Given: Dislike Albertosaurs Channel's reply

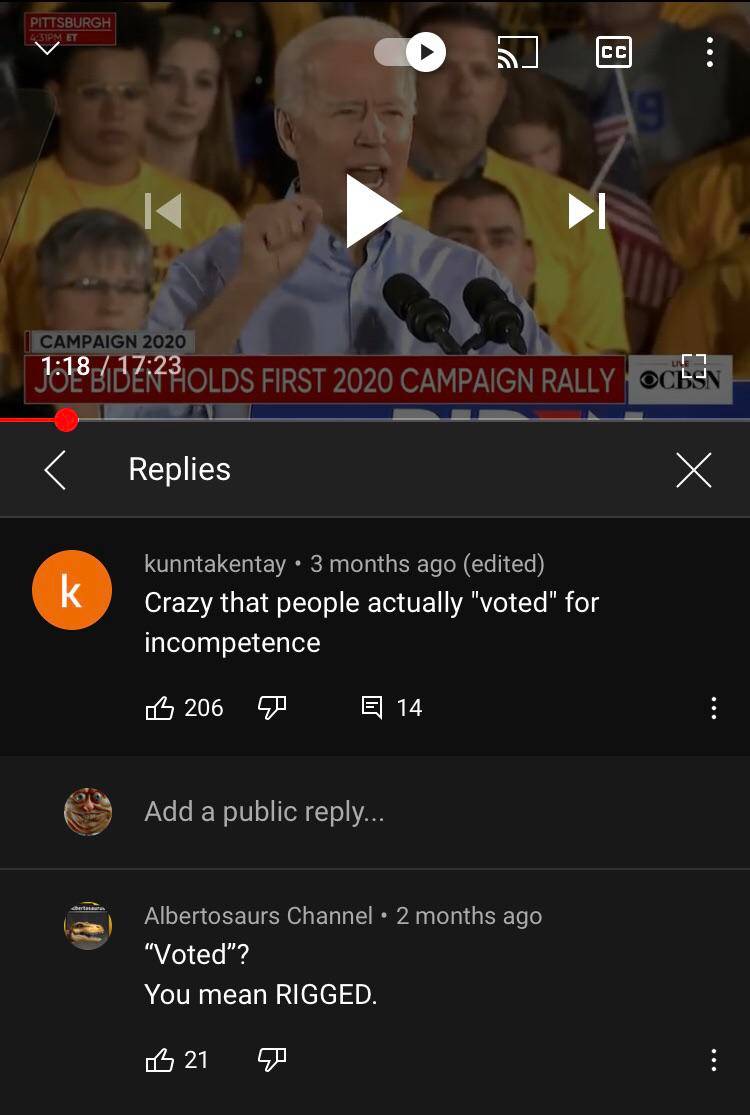Looking at the screenshot, I should coord(272,1060).
